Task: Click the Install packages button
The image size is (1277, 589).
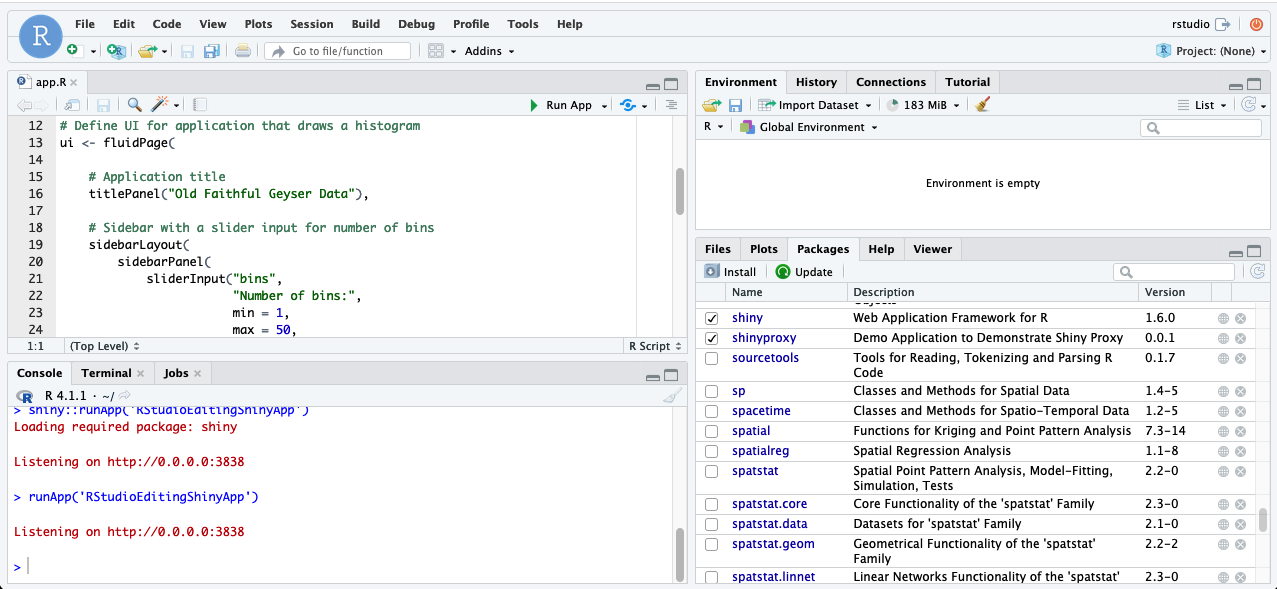Action: pyautogui.click(x=730, y=272)
